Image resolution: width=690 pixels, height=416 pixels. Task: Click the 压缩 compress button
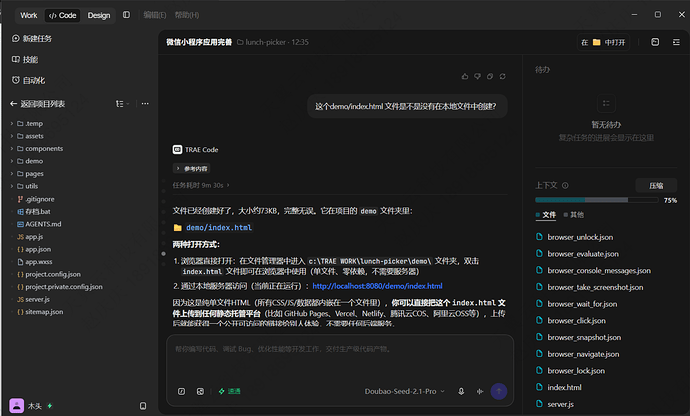(656, 186)
